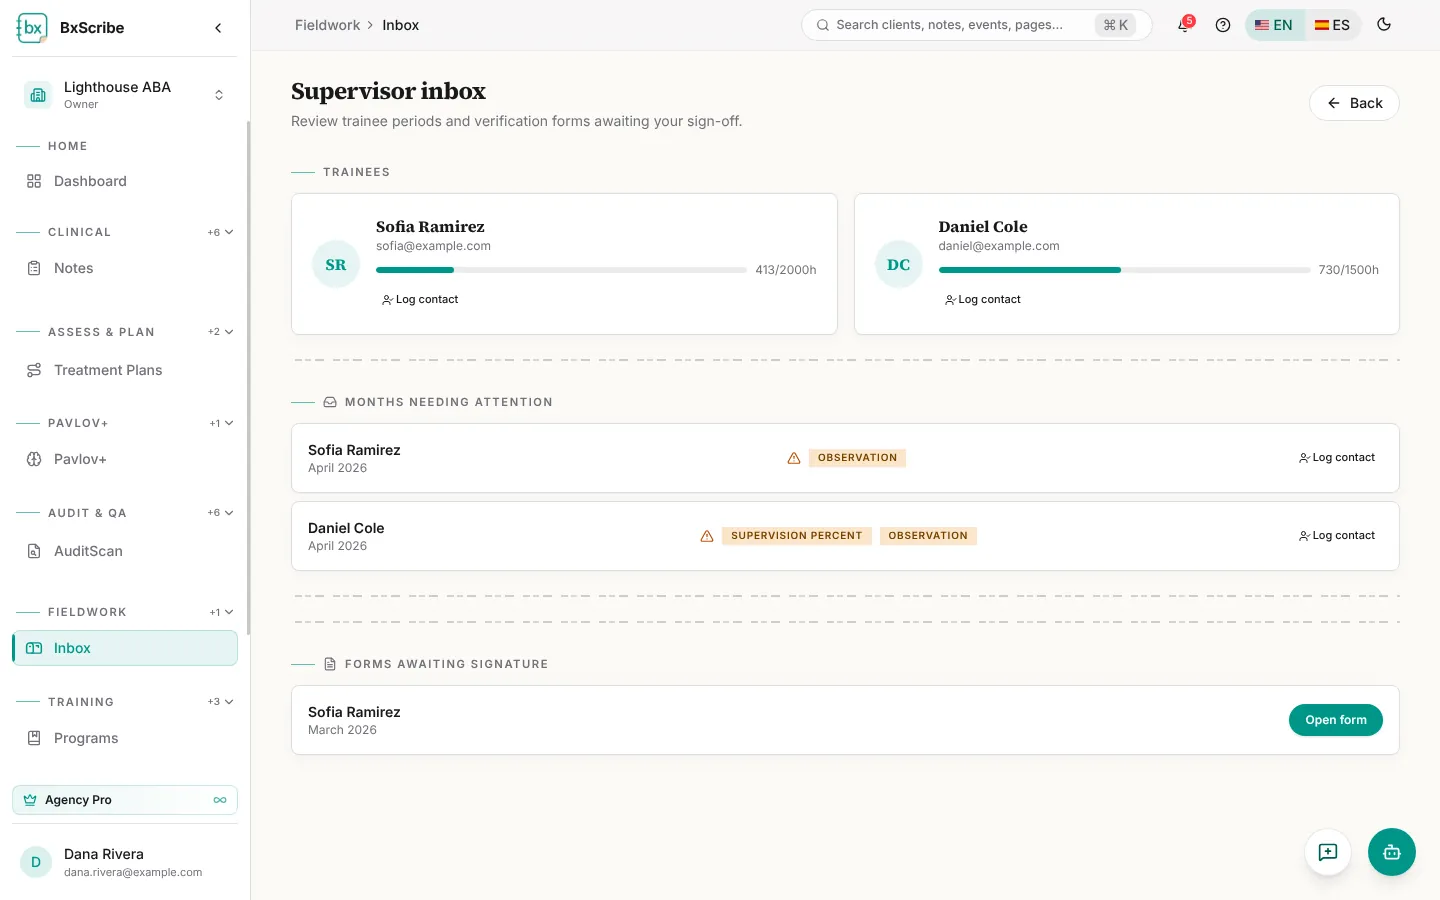Go back with the Back button

point(1354,103)
